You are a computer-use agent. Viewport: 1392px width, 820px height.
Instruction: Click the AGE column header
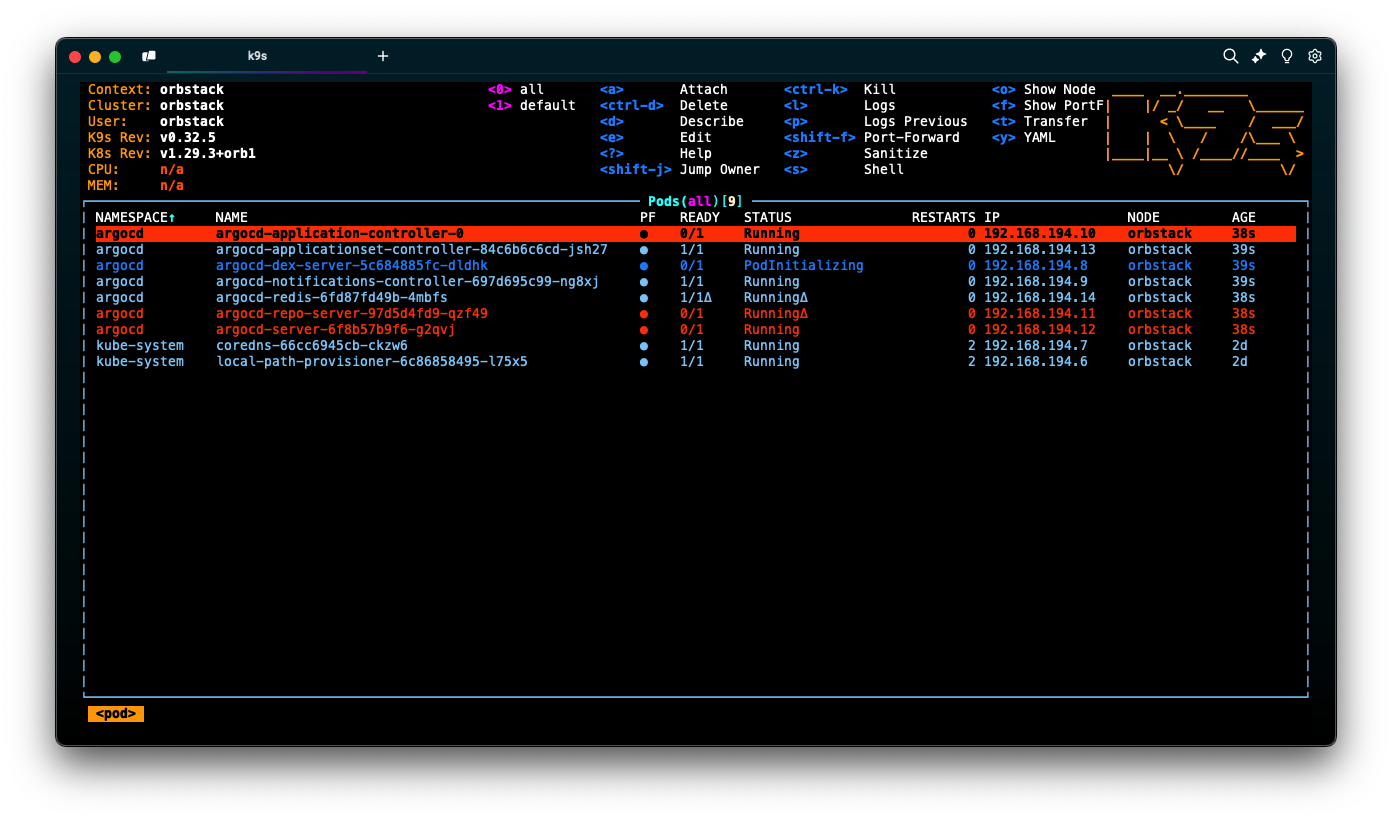pyautogui.click(x=1244, y=218)
